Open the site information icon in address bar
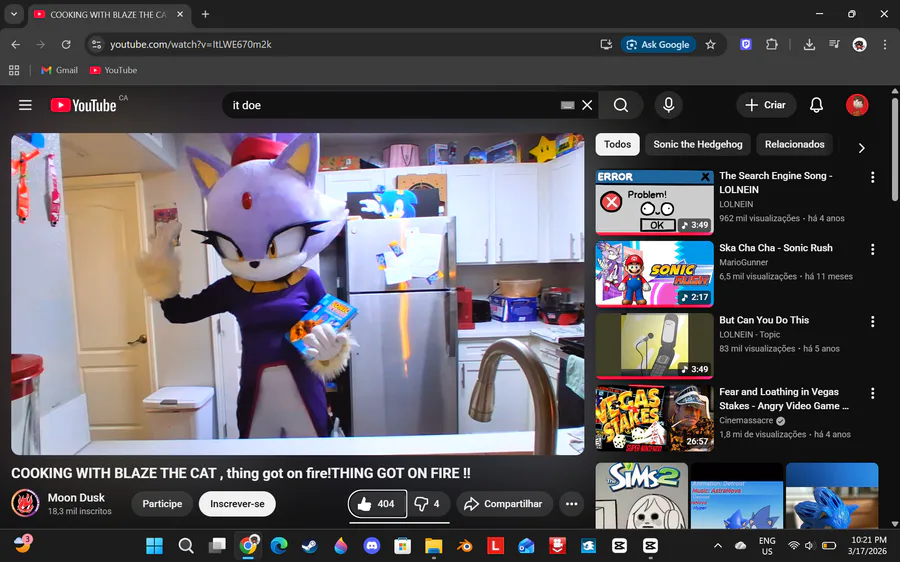 tap(96, 44)
